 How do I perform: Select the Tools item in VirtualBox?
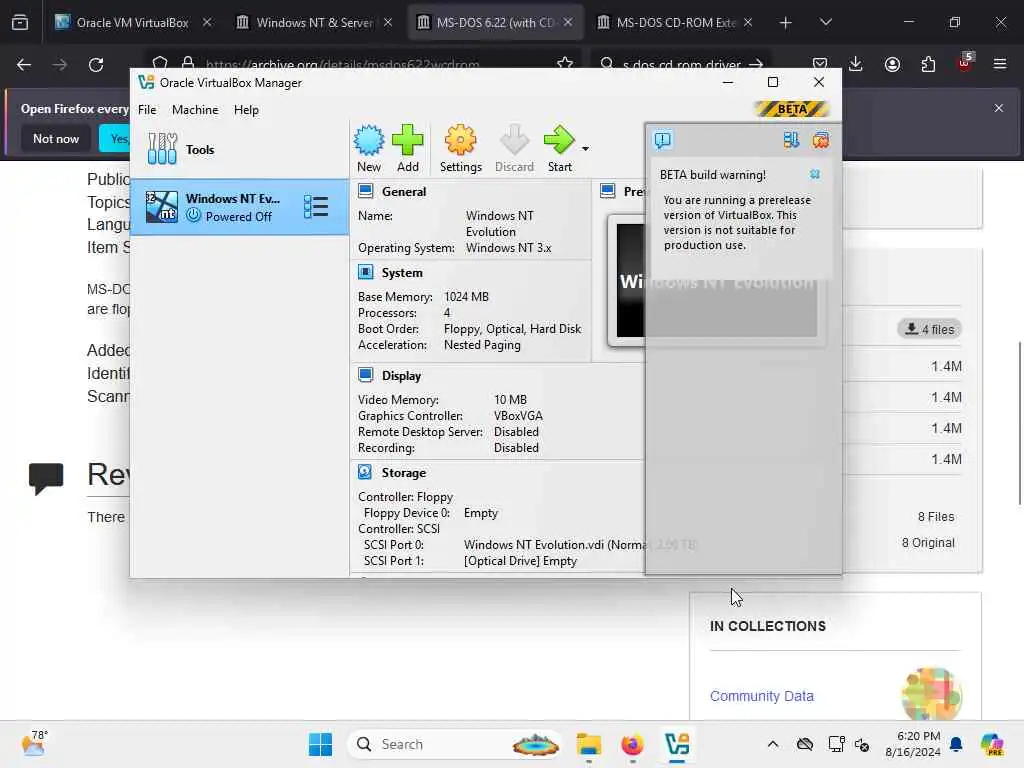tap(239, 150)
